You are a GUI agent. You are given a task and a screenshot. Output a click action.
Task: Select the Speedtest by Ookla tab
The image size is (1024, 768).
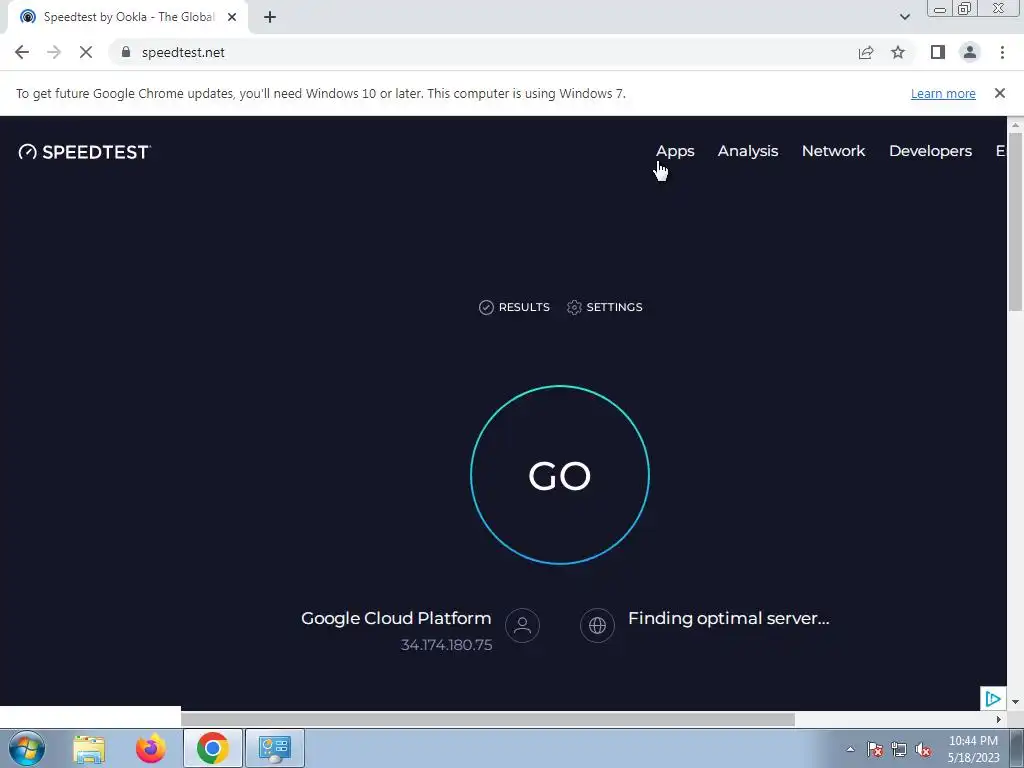[128, 17]
